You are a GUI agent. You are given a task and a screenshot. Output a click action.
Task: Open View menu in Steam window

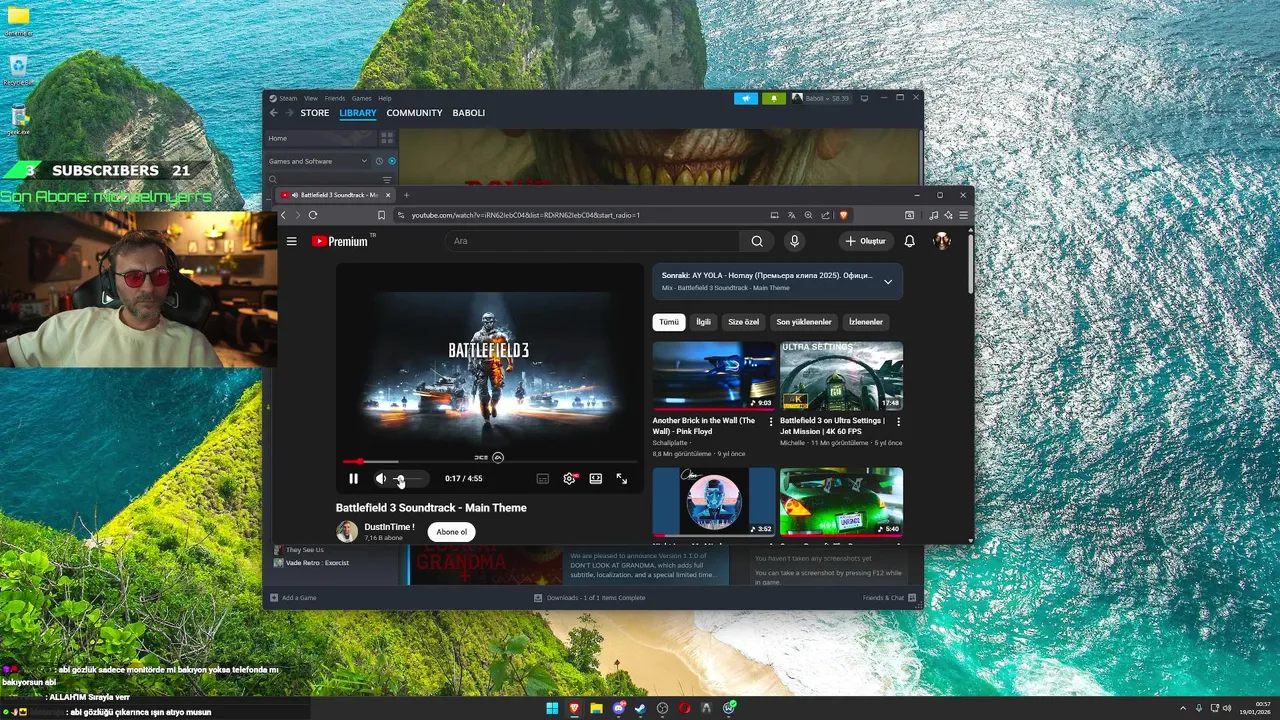click(x=311, y=98)
